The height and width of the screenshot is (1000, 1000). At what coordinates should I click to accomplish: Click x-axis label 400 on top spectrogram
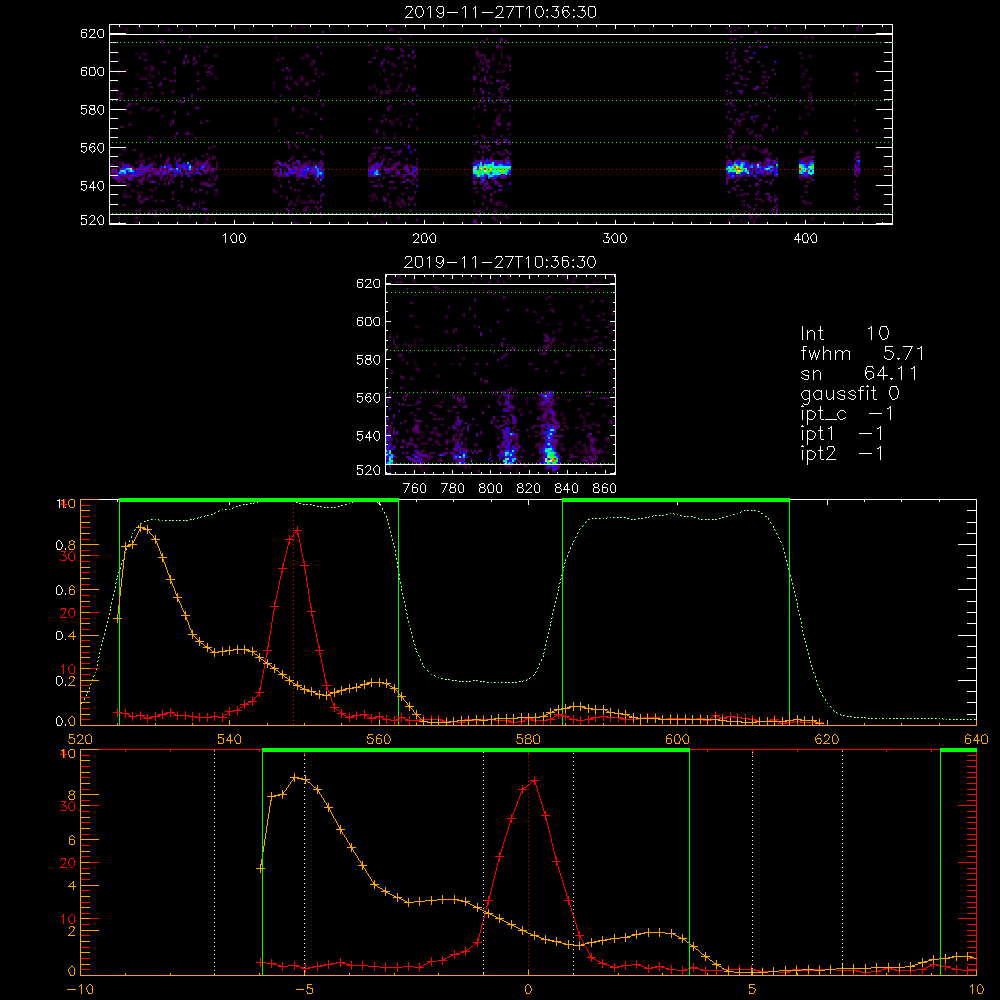point(805,239)
